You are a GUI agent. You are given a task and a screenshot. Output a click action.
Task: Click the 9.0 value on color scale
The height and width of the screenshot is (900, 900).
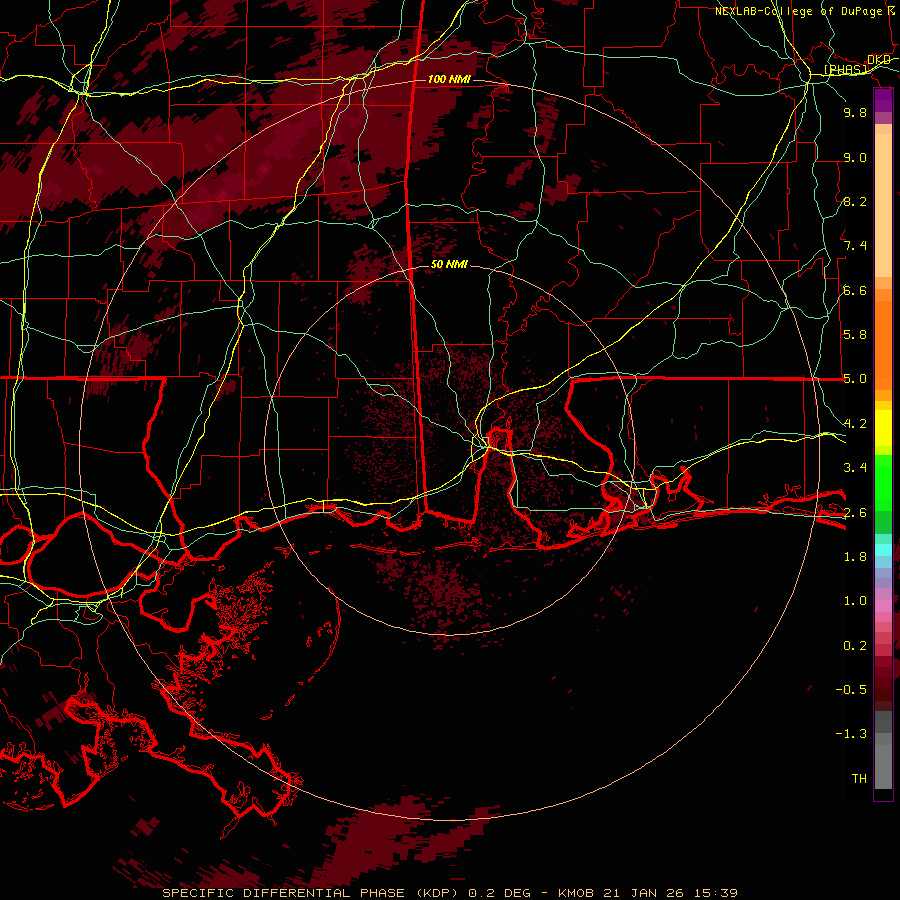tap(855, 157)
